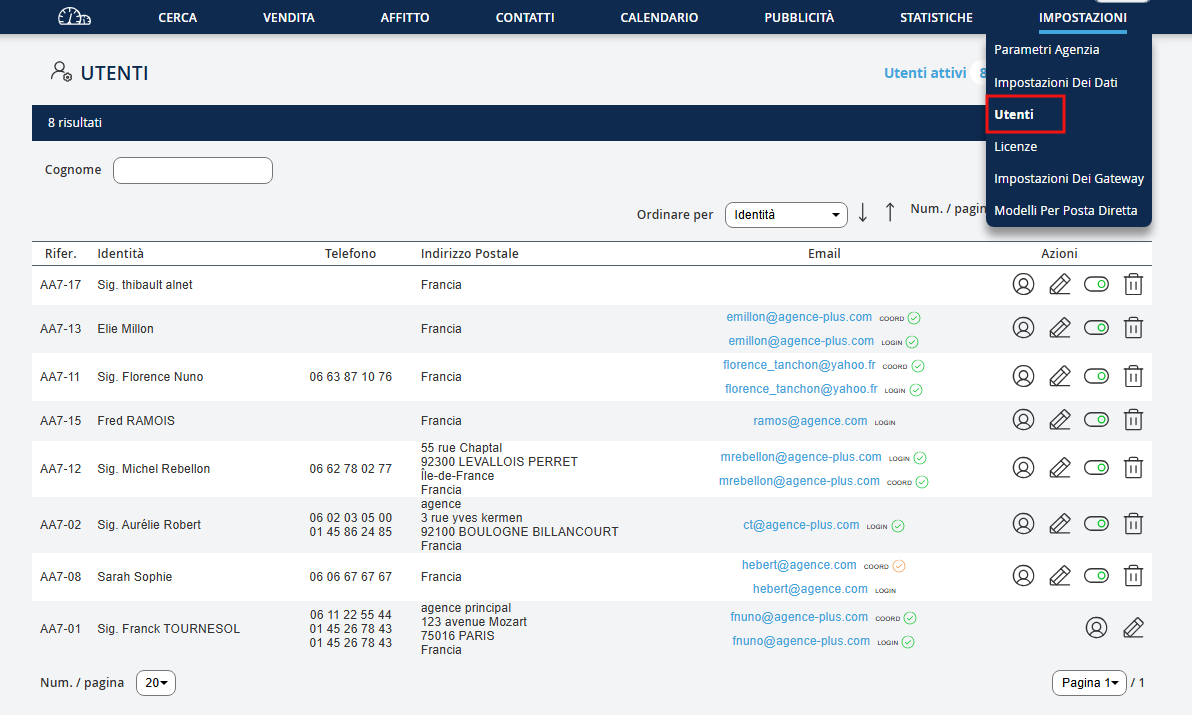Click the dashboard speedometer logo icon

point(74,17)
